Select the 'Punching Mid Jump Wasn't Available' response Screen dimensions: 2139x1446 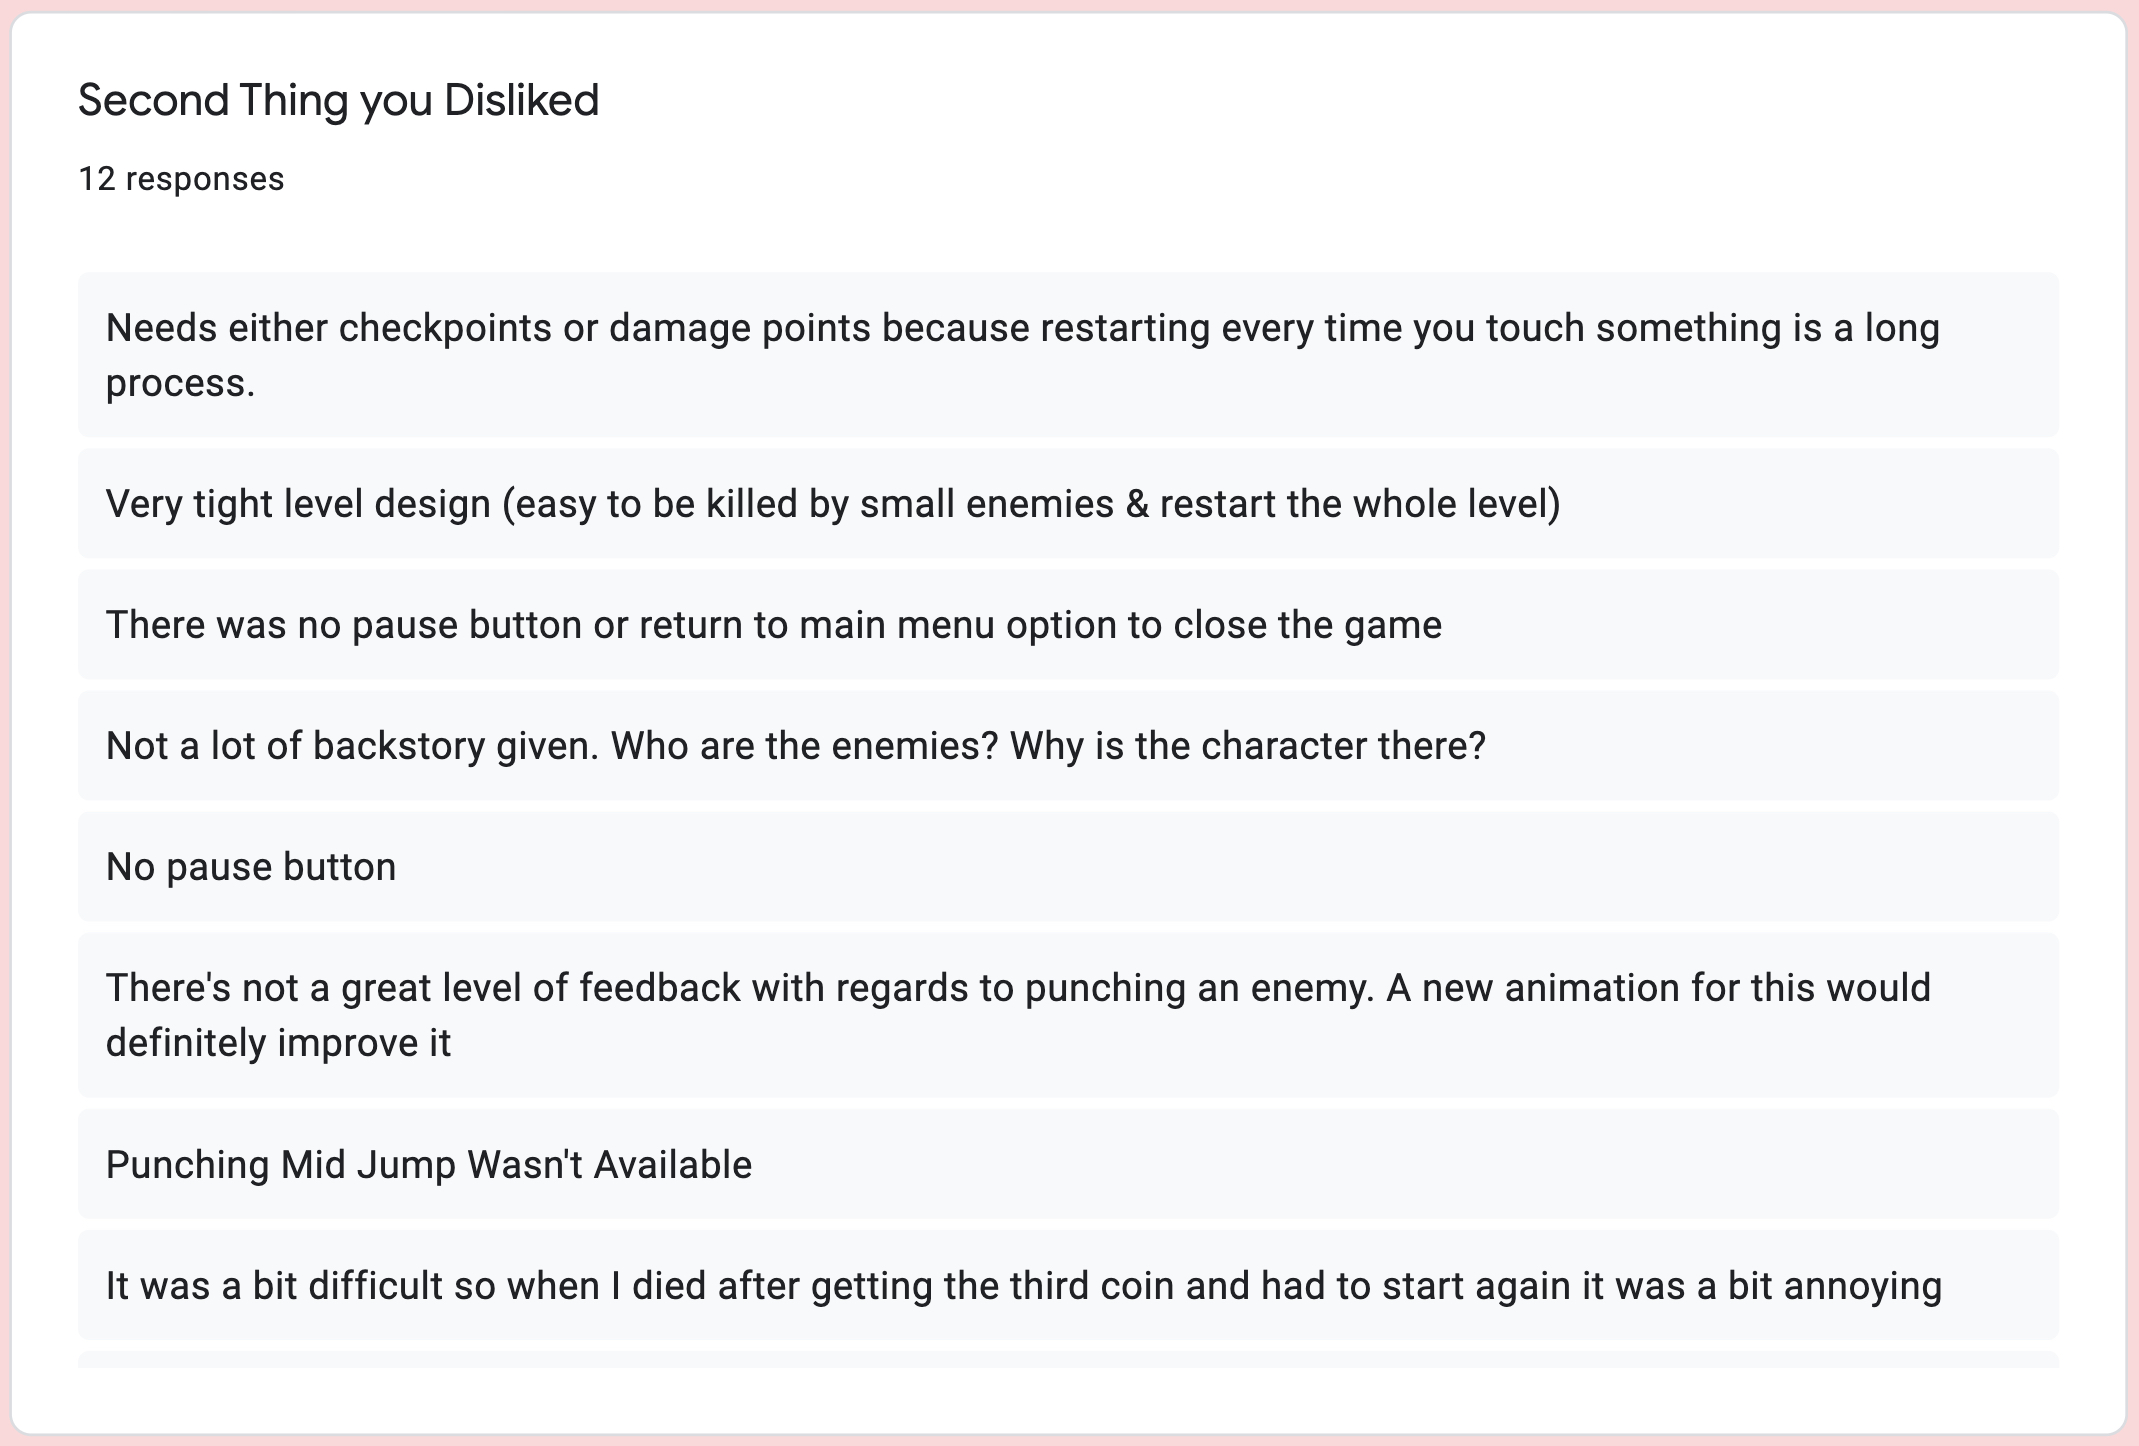[1068, 1164]
